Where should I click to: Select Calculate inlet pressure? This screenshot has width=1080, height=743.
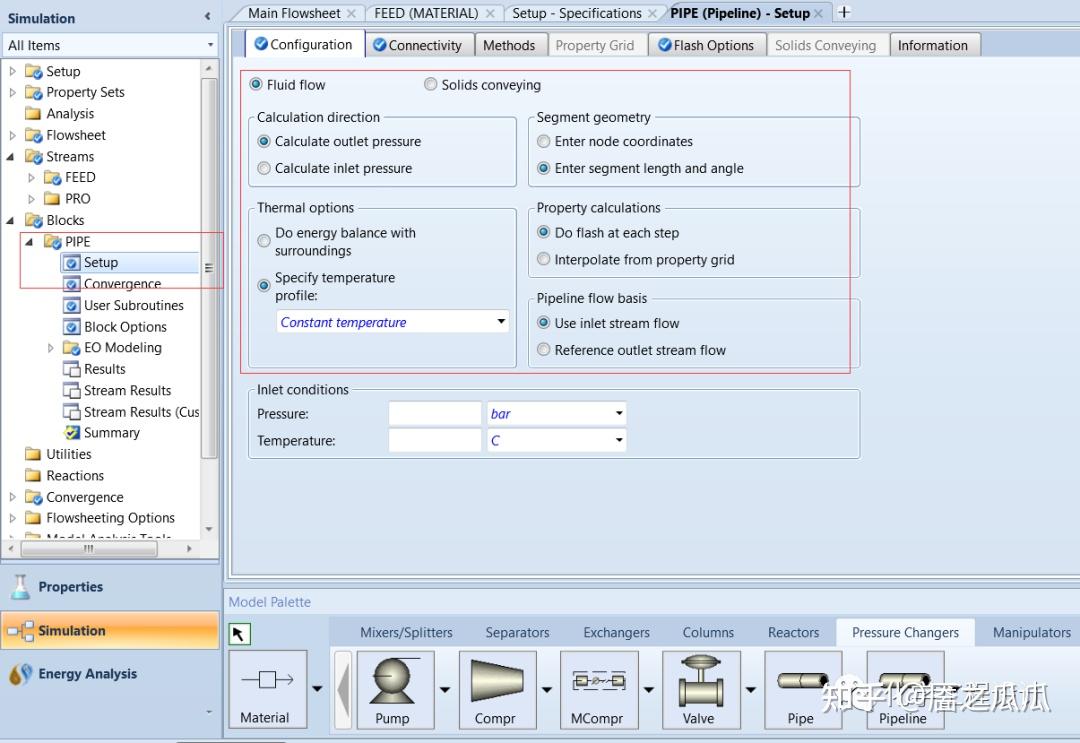(264, 168)
